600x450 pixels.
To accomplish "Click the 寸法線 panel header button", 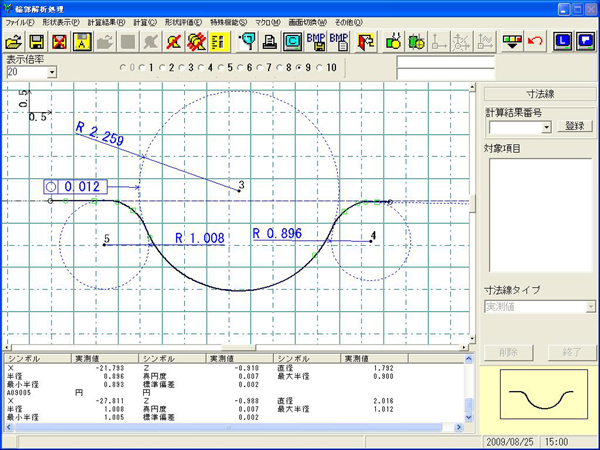I will (540, 94).
